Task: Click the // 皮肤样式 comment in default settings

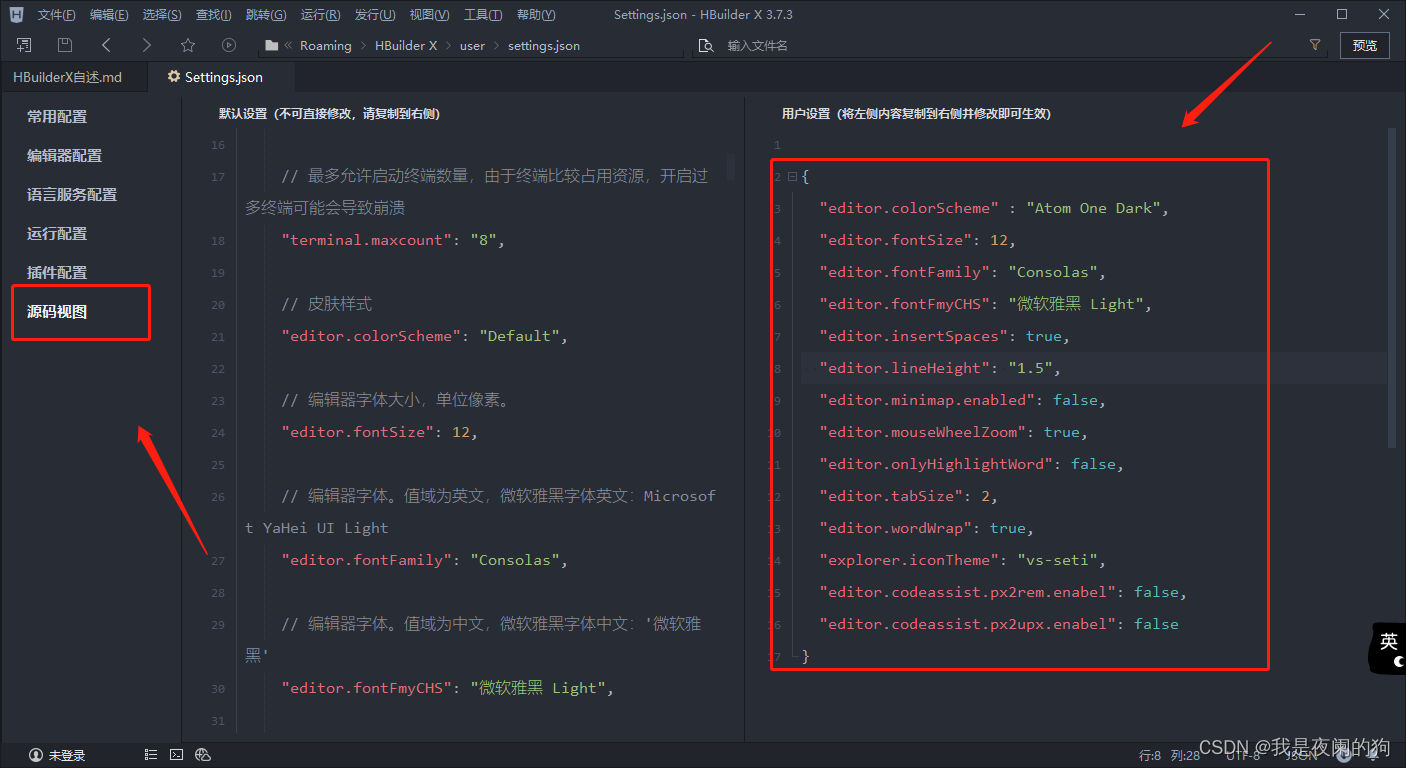Action: point(327,304)
